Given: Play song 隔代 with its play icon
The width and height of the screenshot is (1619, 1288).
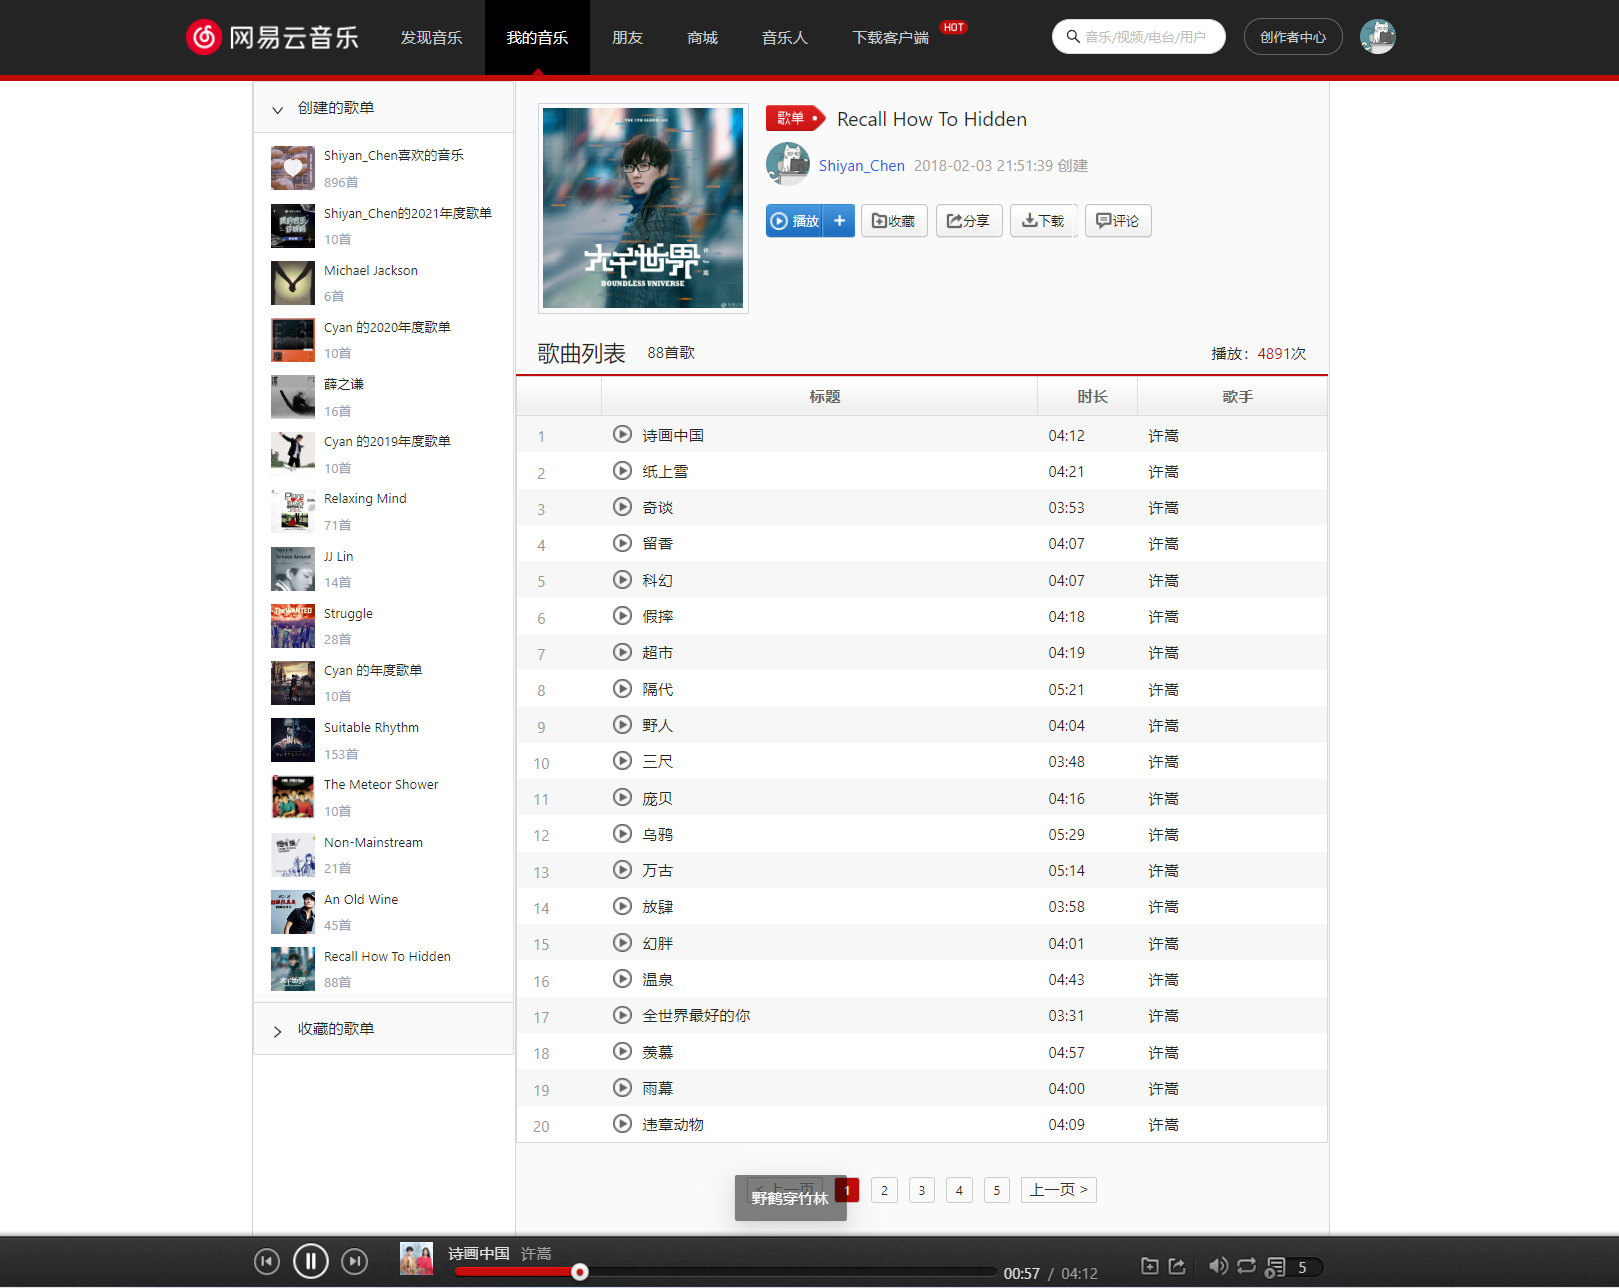Looking at the screenshot, I should 622,689.
